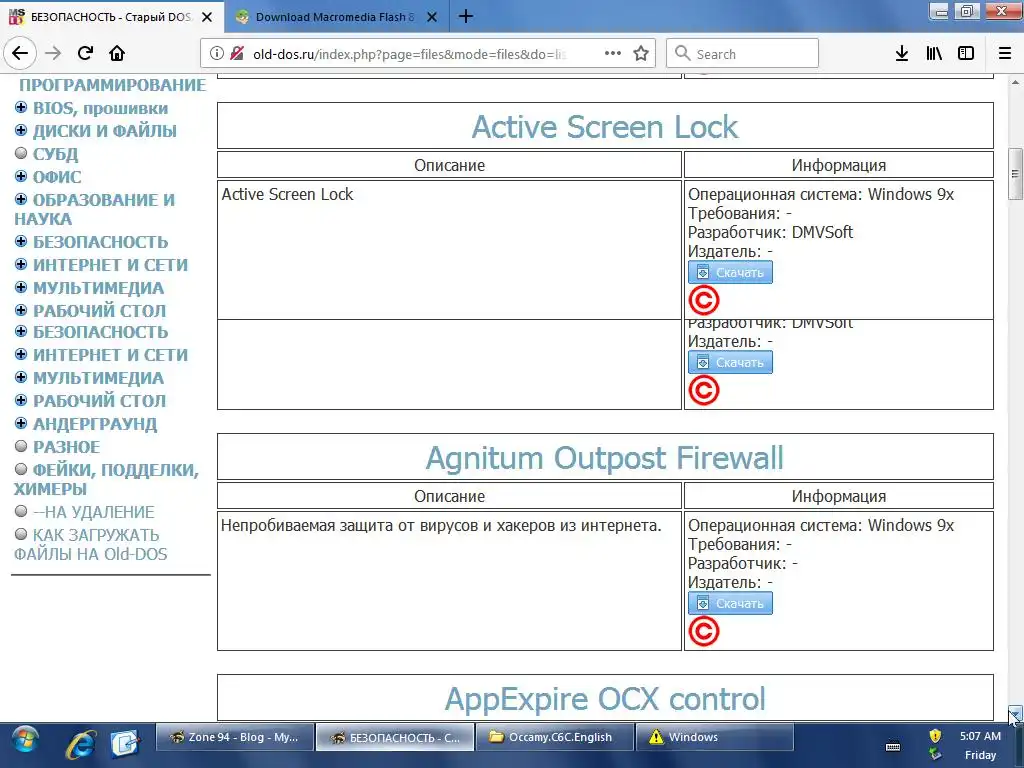Open the Windows warning taskbar item
The width and height of the screenshot is (1024, 768).
point(714,737)
